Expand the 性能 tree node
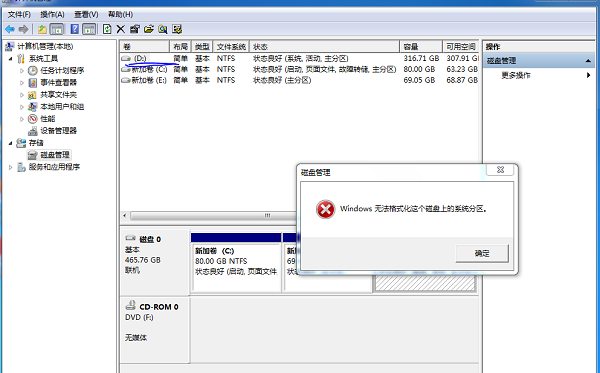The height and width of the screenshot is (373, 600). point(22,119)
